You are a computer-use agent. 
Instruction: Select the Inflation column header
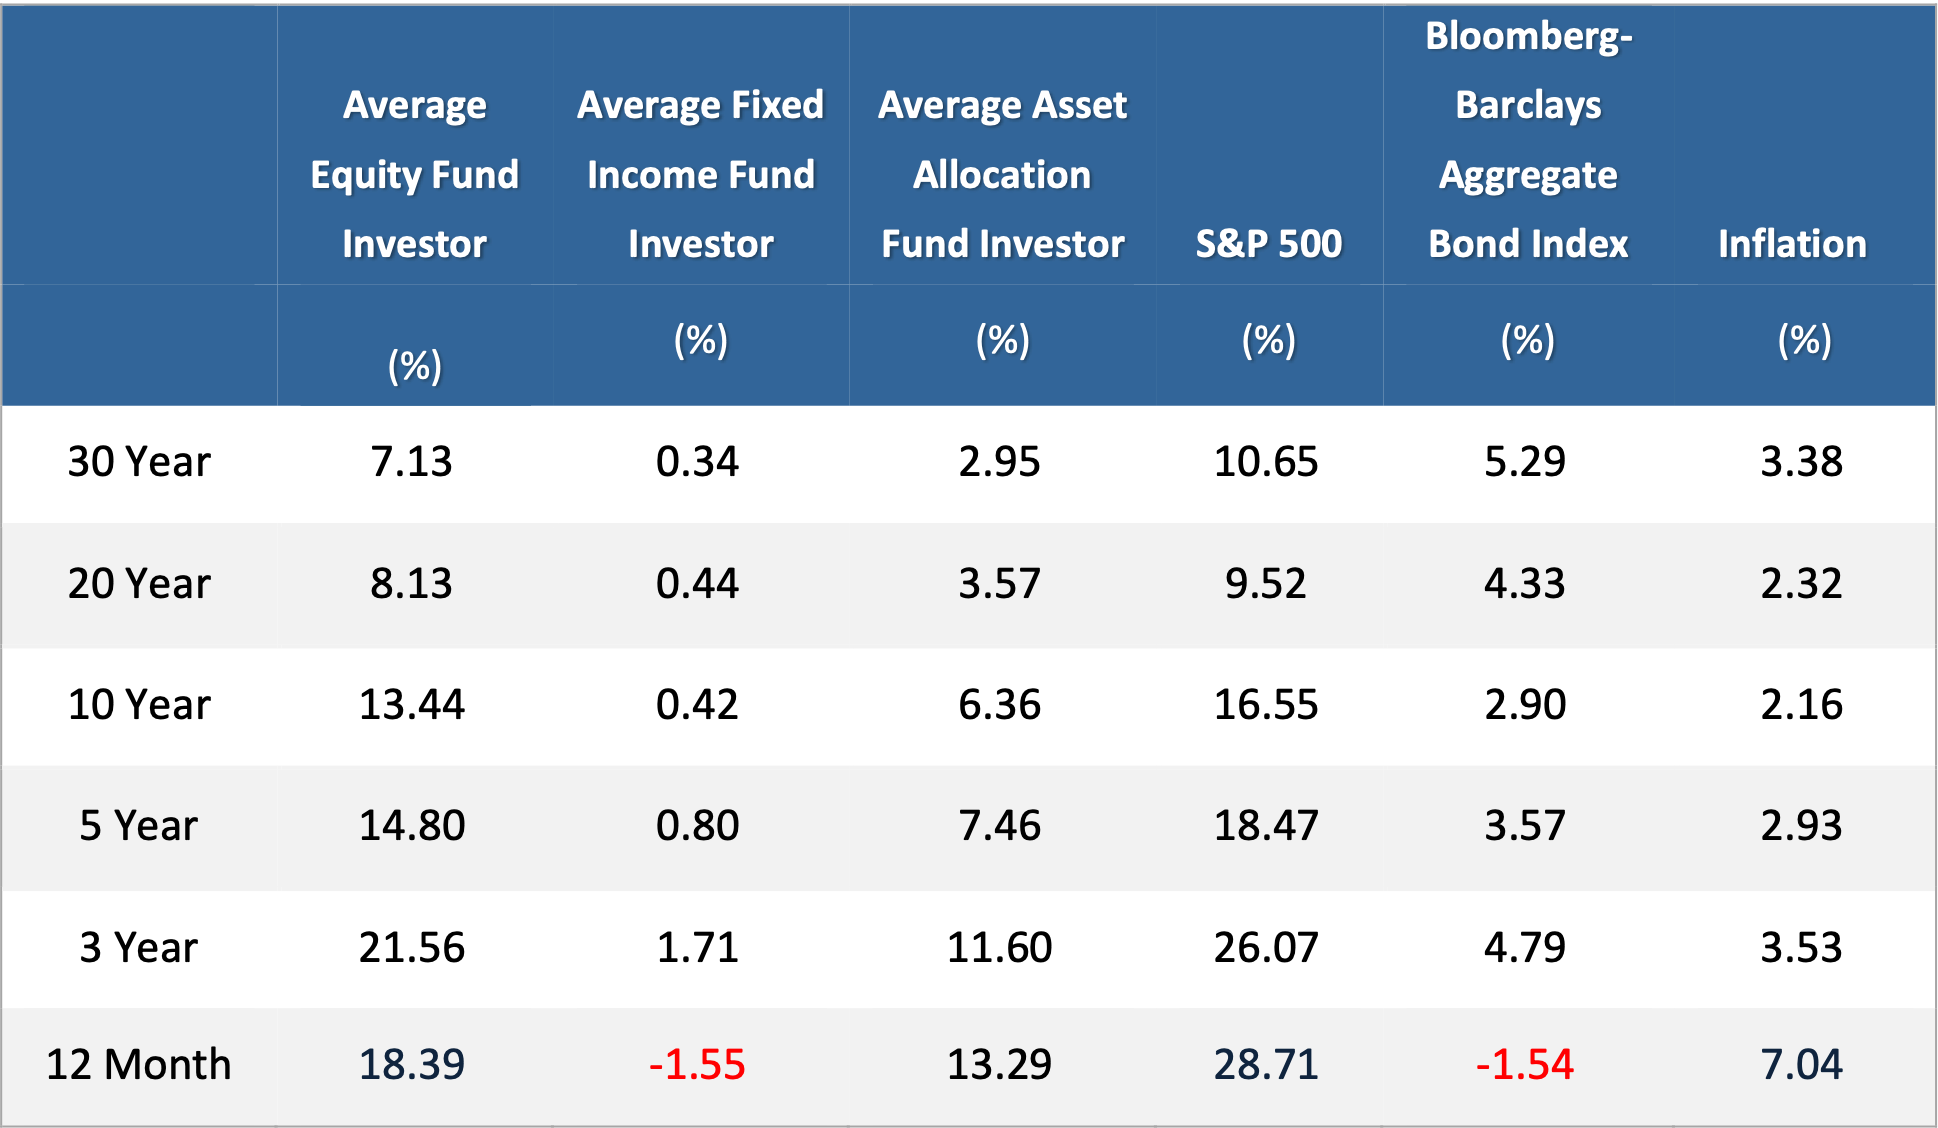click(1792, 244)
